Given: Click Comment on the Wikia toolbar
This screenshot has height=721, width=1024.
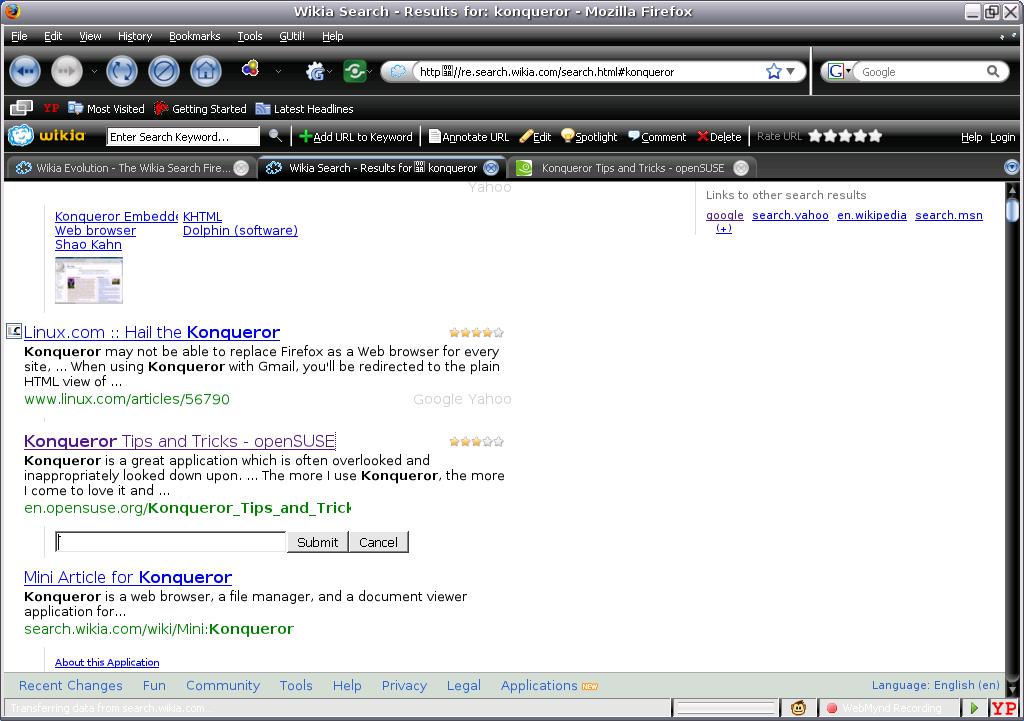Looking at the screenshot, I should pos(657,136).
